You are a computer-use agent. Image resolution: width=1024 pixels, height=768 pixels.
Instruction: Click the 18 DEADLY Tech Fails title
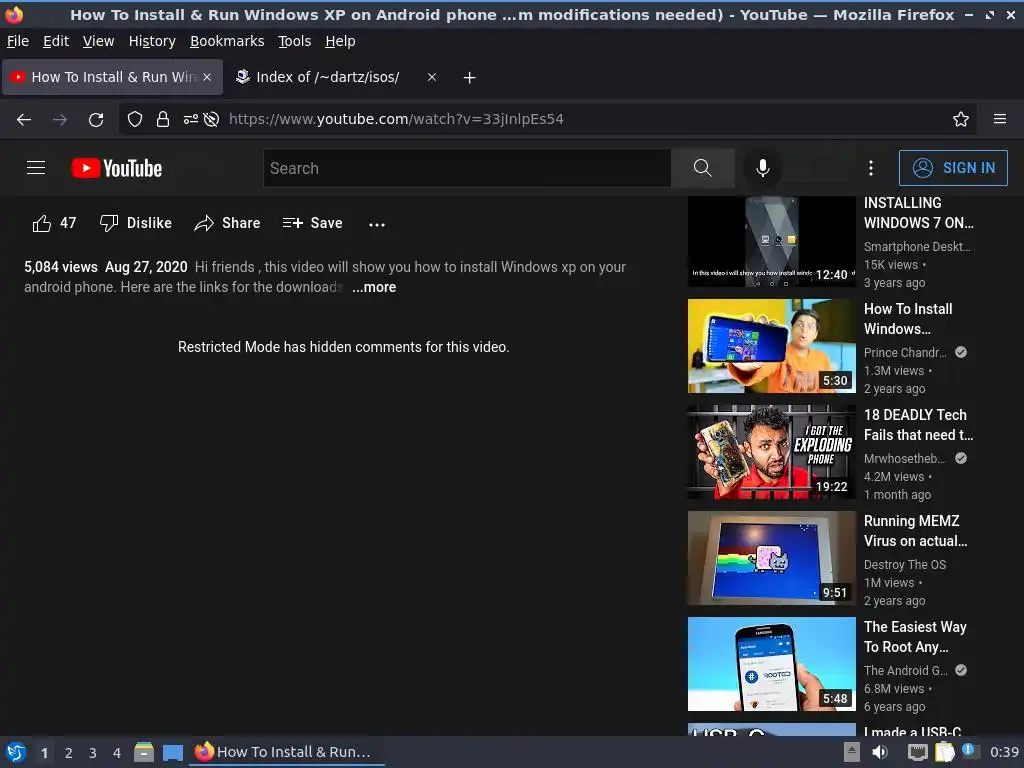pyautogui.click(x=918, y=425)
